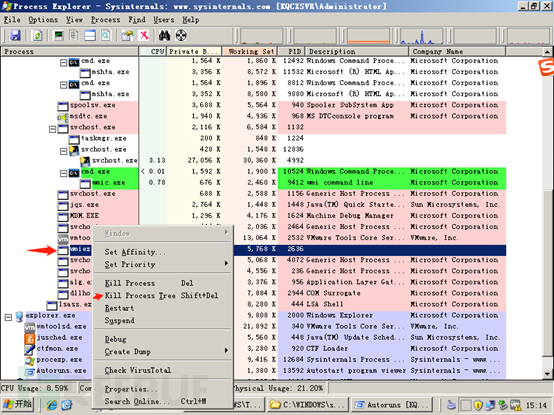Click the crosshair Find Window's Process icon
554x415 pixels.
click(x=181, y=36)
